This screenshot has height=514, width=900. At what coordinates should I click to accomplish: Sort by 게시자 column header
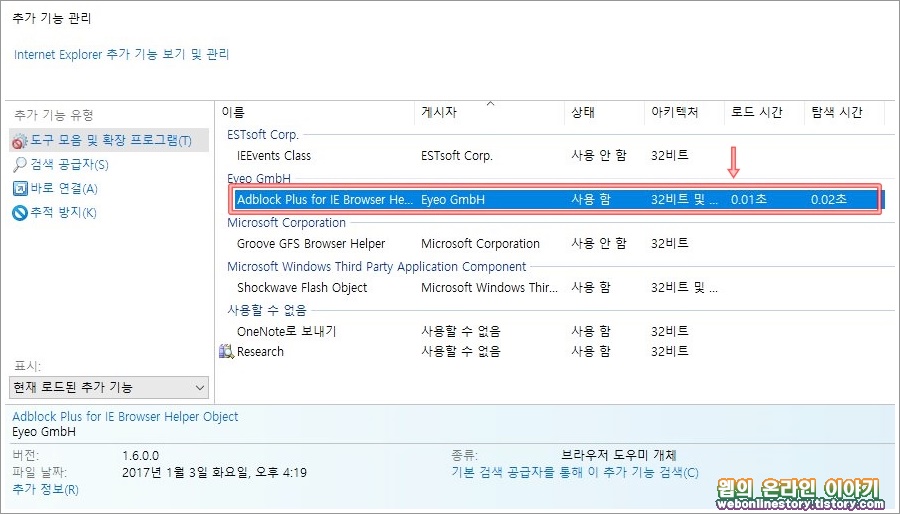490,112
